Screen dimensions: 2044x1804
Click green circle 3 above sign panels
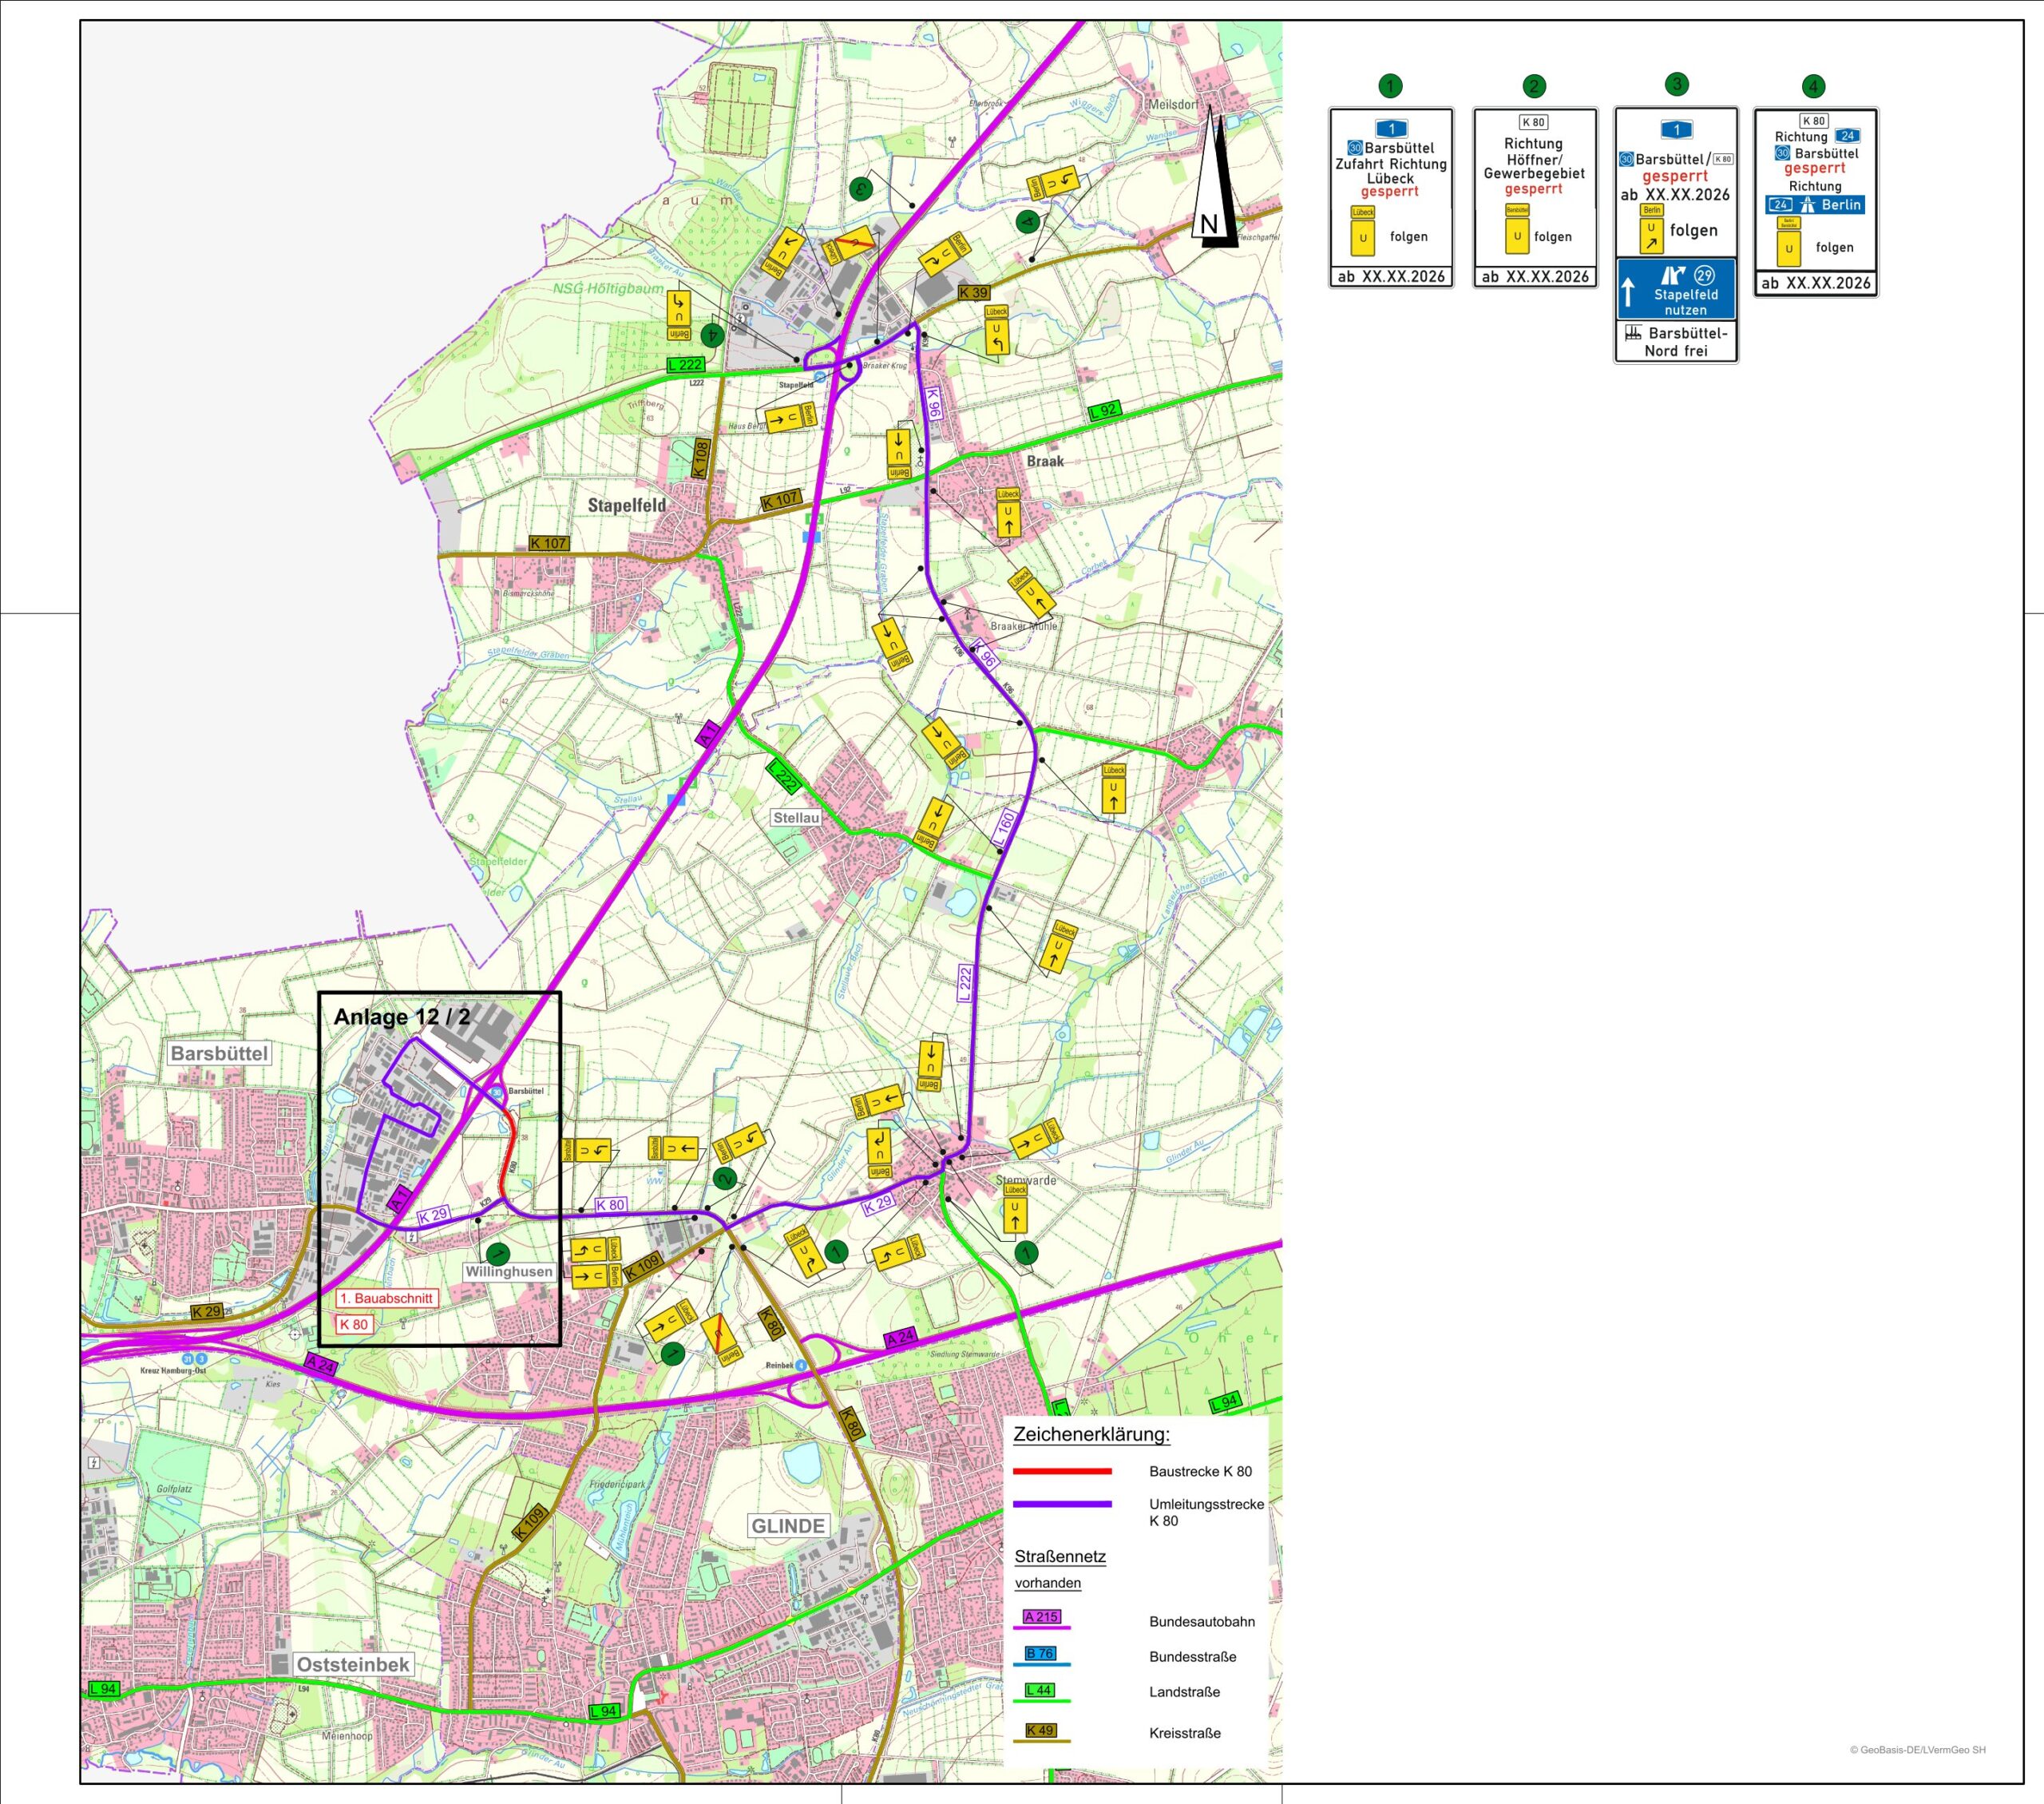[x=1677, y=84]
